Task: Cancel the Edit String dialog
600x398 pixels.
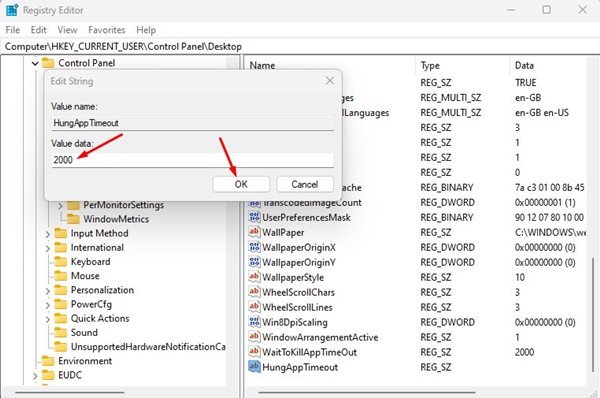Action: (305, 184)
